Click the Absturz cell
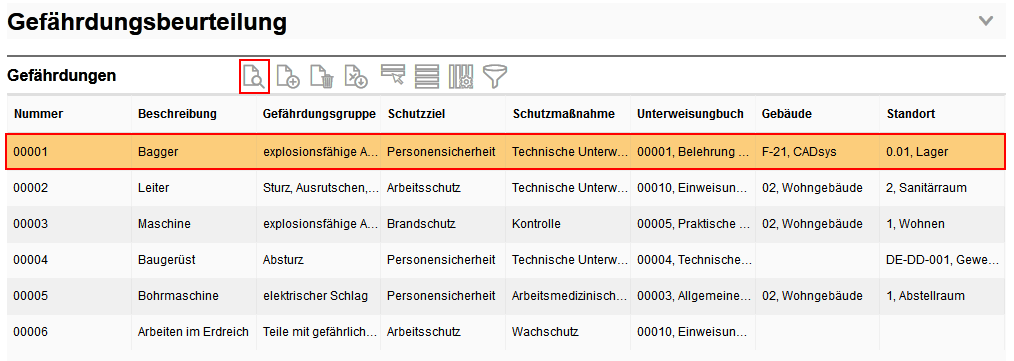 point(319,260)
